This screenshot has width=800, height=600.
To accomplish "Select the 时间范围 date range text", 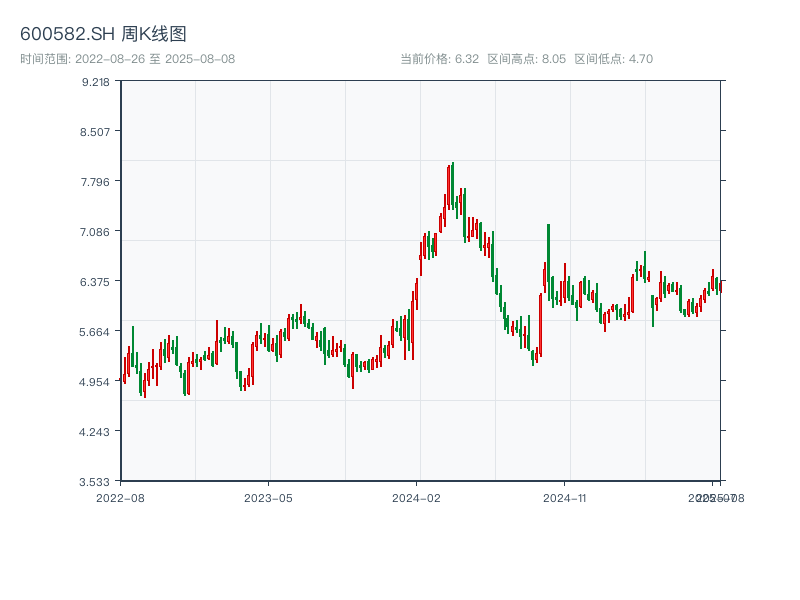I will (x=128, y=59).
